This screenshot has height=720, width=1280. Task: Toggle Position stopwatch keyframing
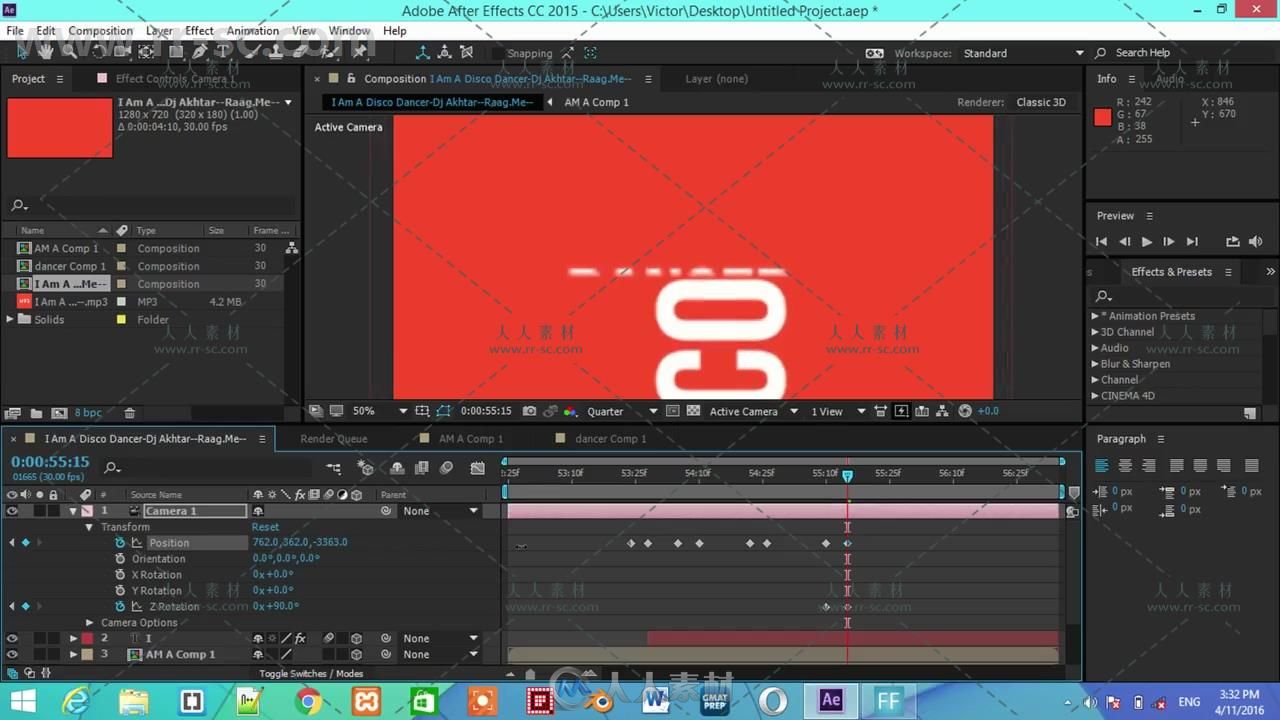click(x=120, y=543)
